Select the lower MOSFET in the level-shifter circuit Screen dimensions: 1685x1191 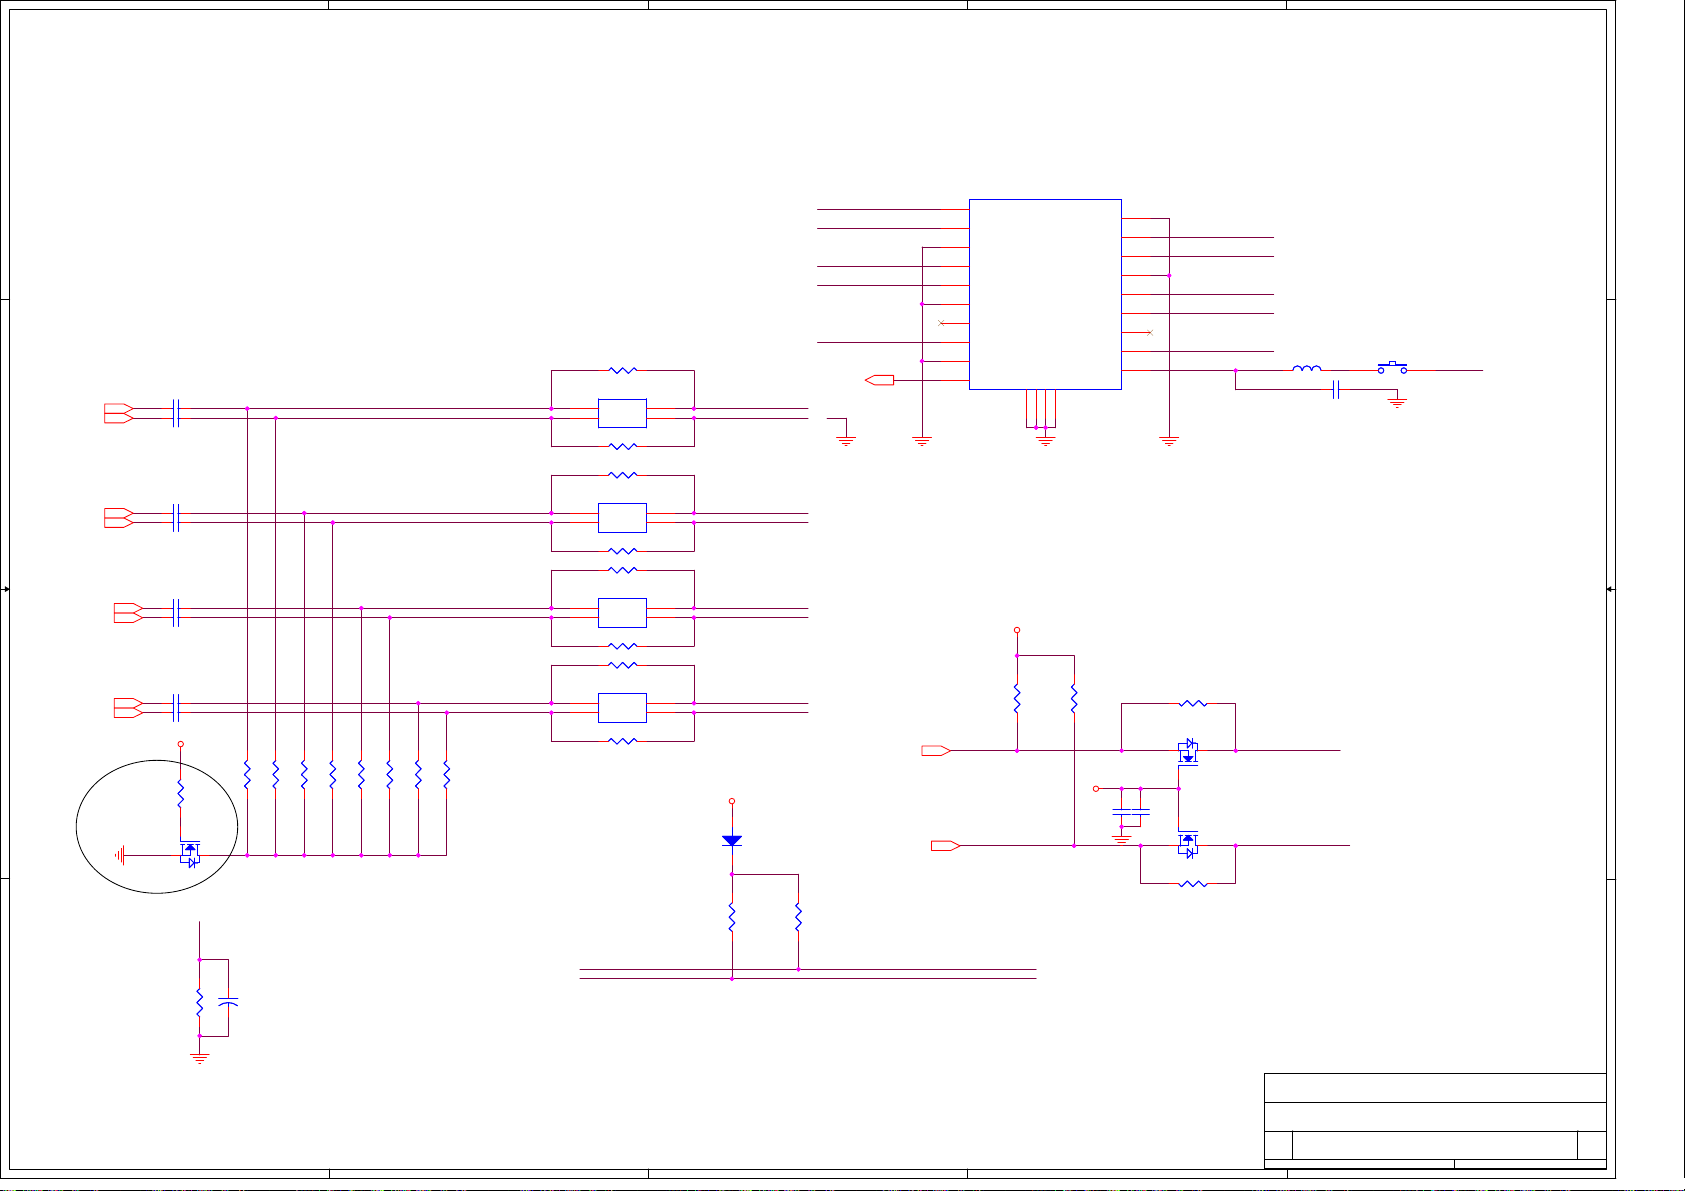pyautogui.click(x=1188, y=844)
